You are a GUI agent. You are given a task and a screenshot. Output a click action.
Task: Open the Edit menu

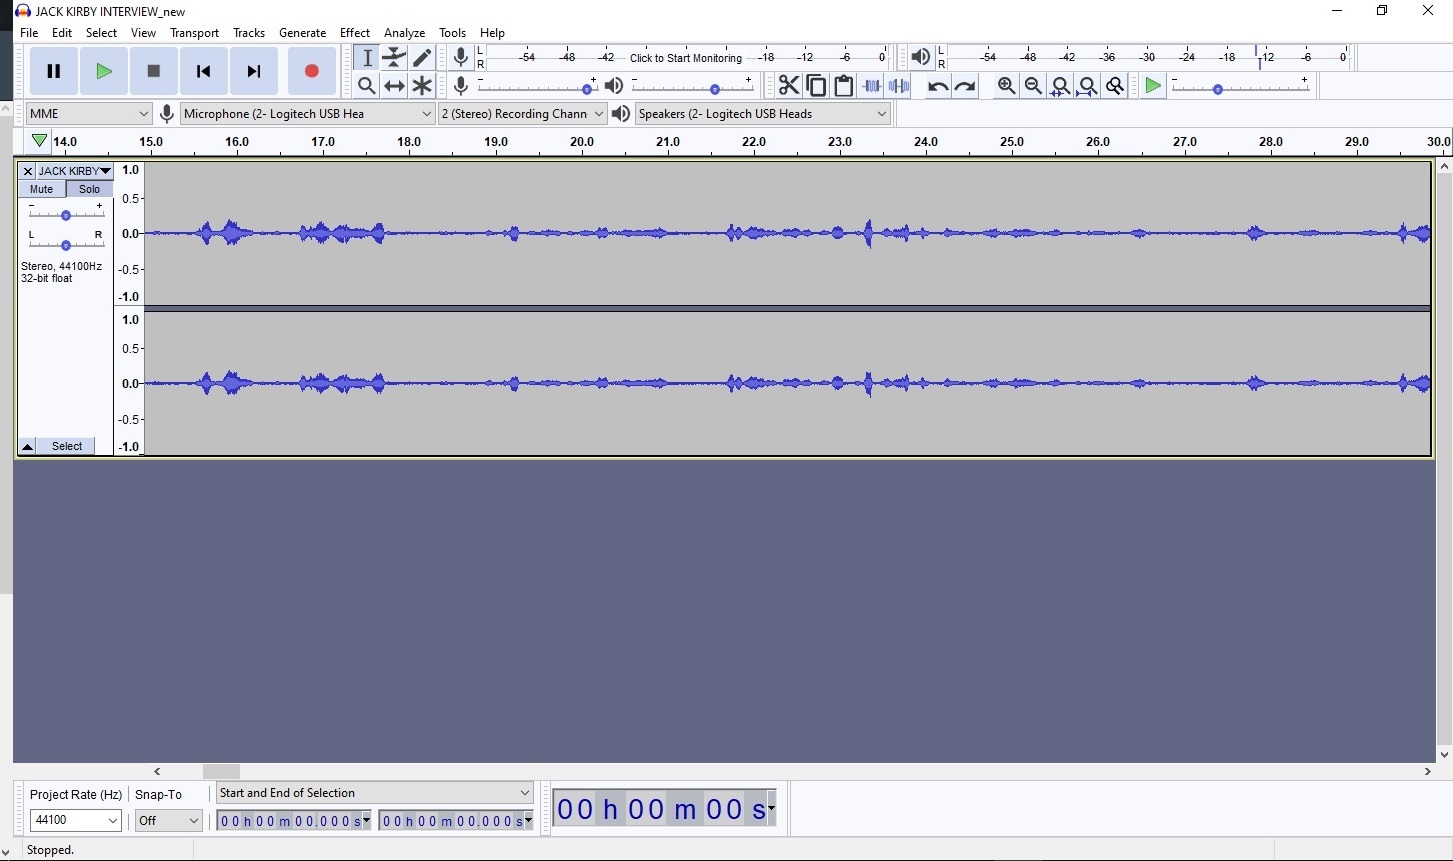coord(62,33)
